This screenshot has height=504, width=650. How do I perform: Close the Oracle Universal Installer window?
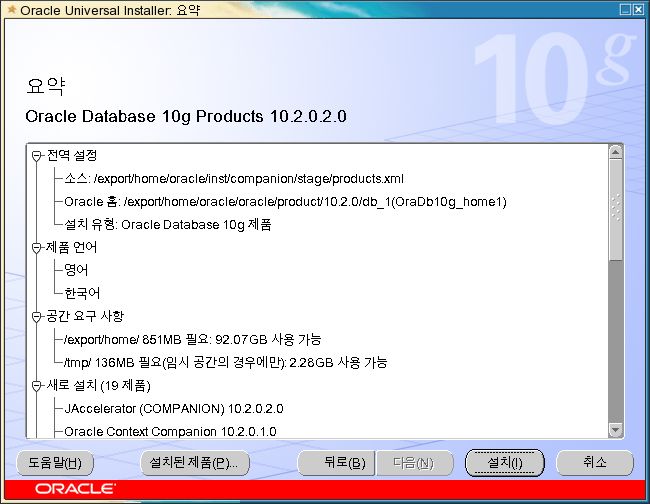(638, 9)
